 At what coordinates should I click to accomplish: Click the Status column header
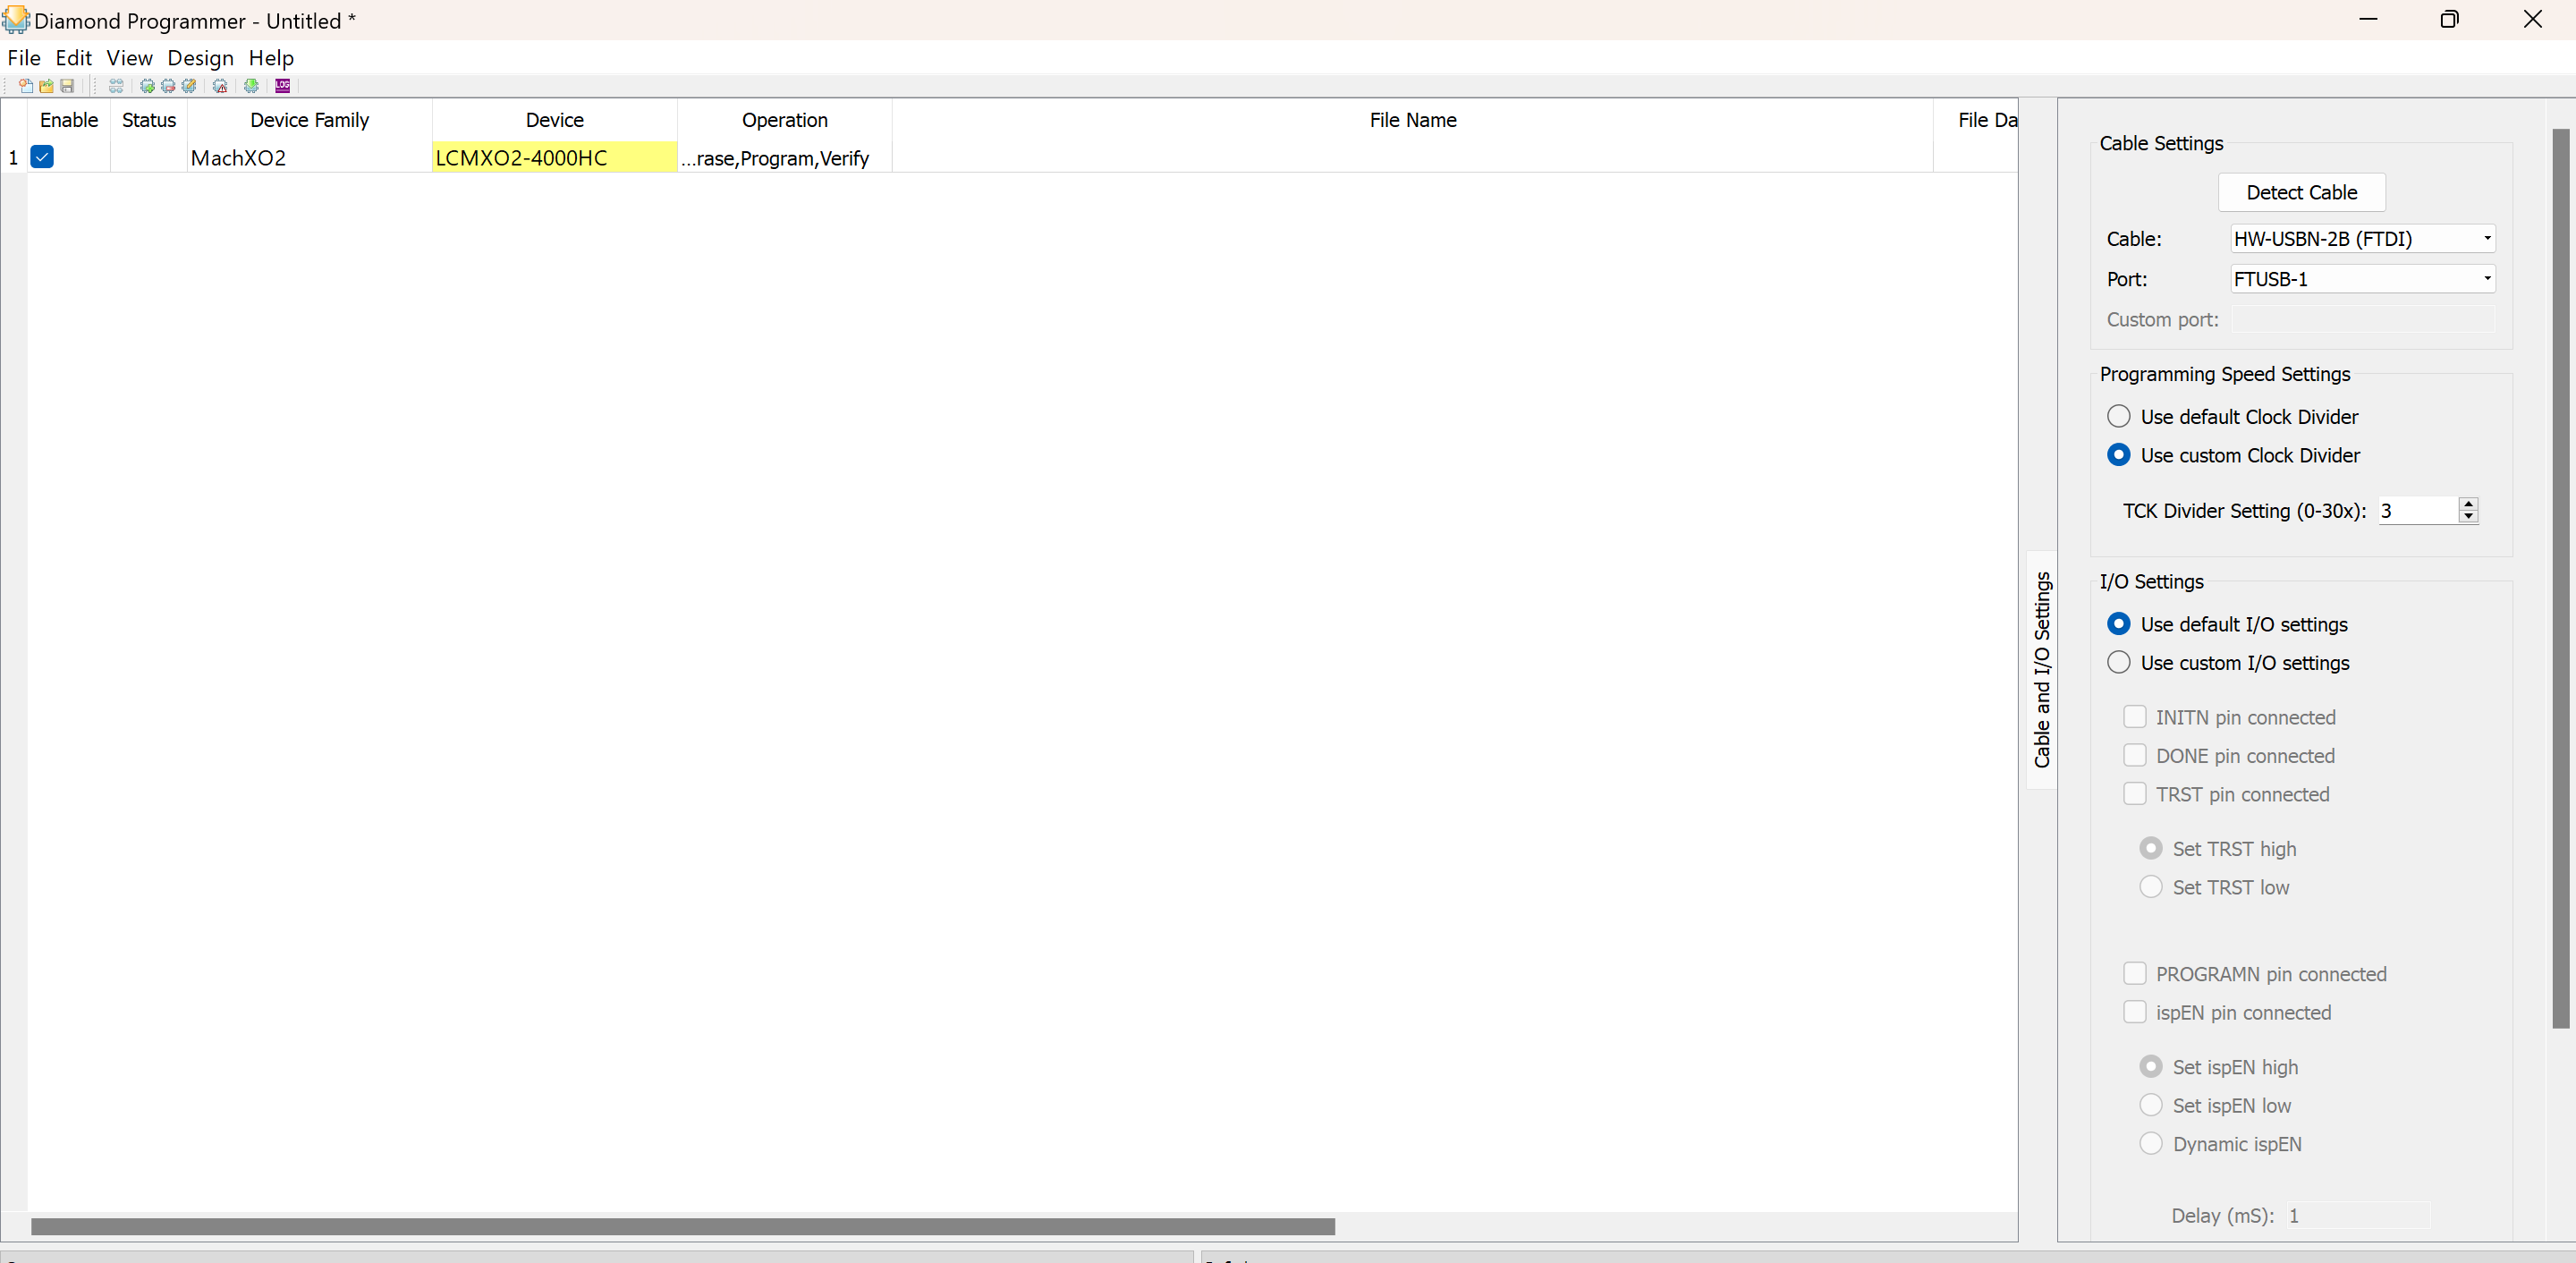click(x=149, y=120)
